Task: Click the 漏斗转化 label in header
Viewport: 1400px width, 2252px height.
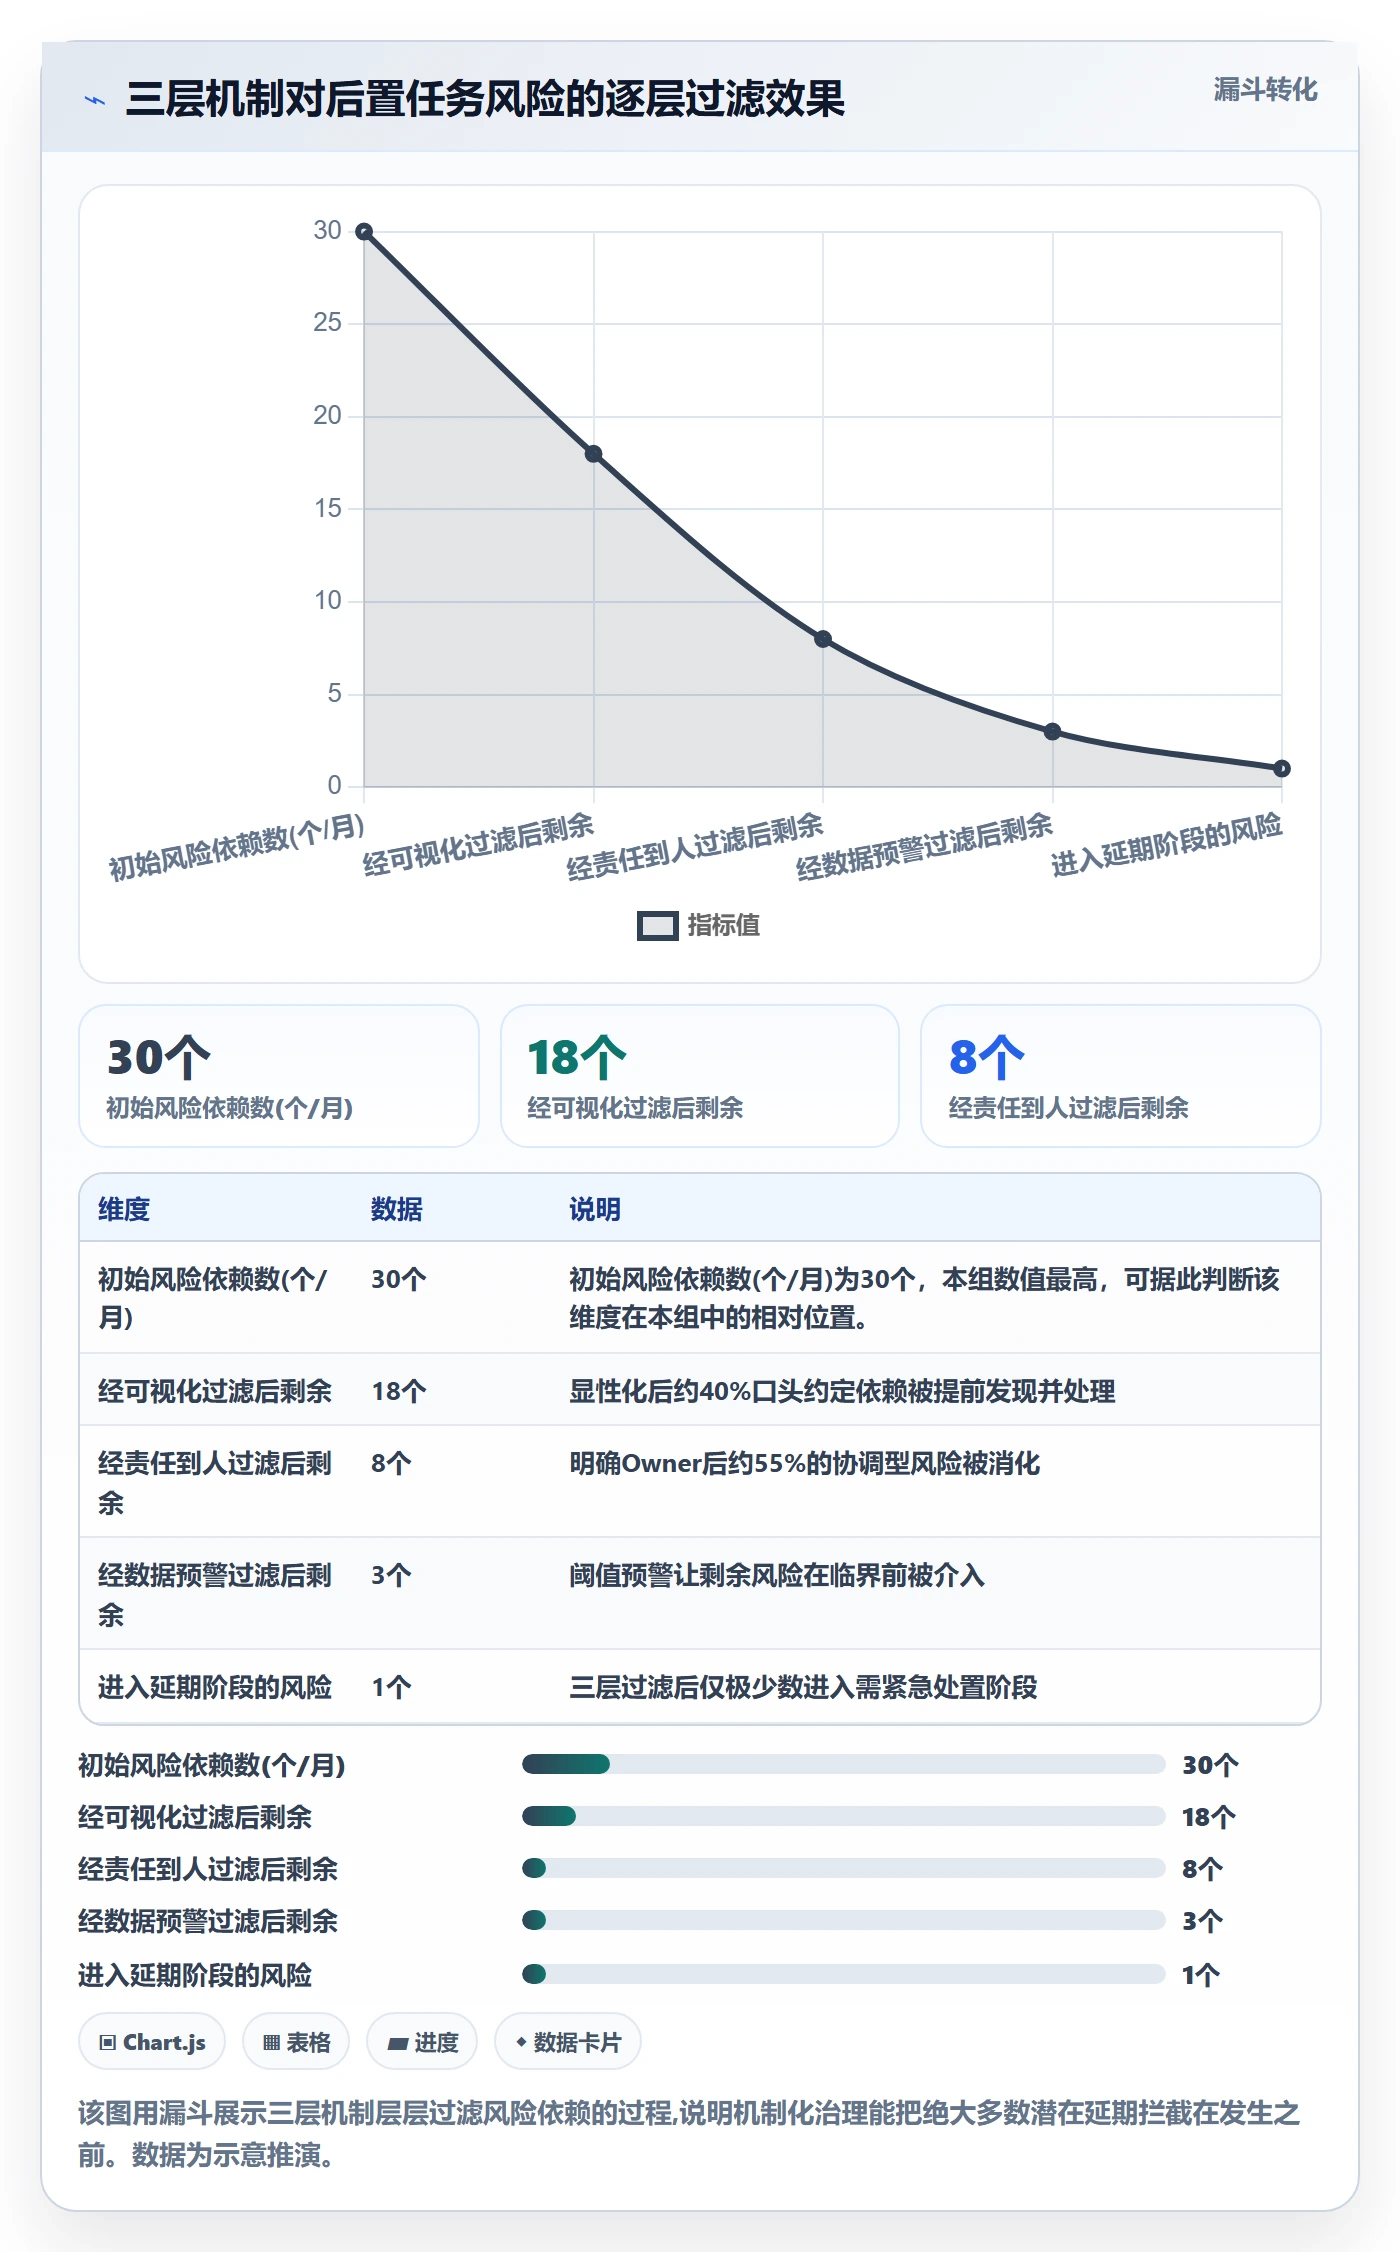Action: coord(1265,90)
